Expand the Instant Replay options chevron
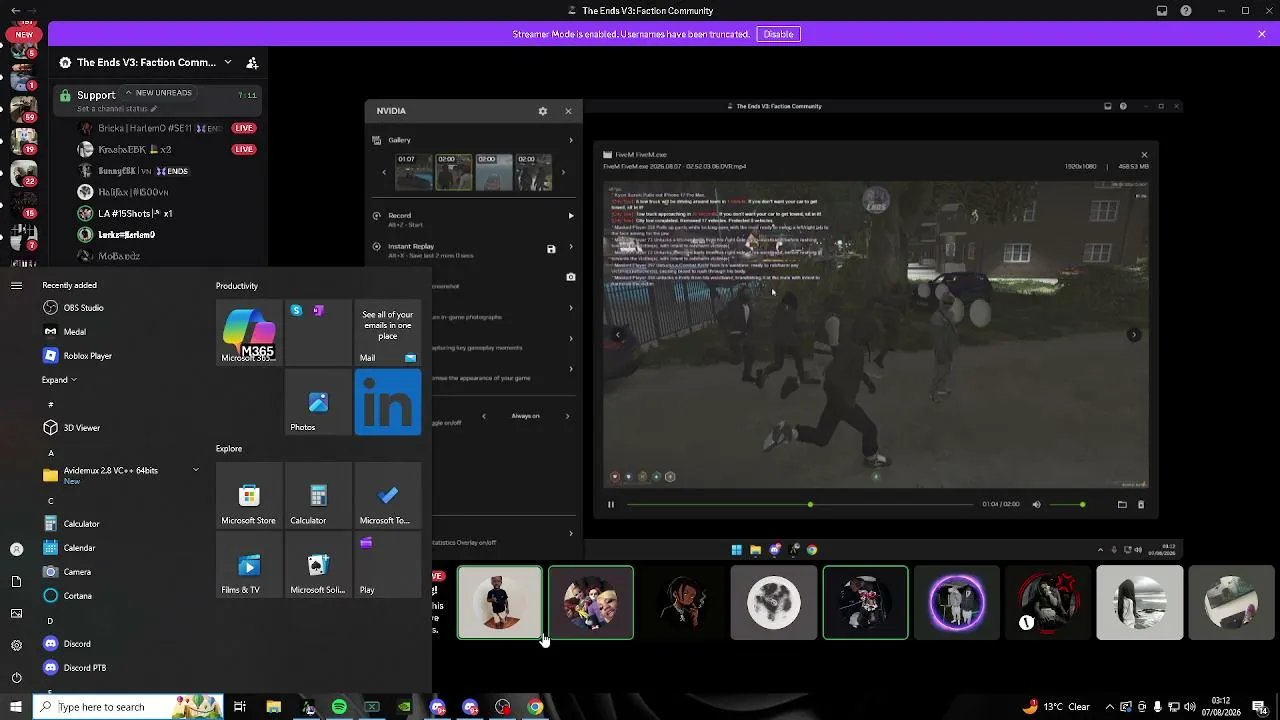Screen dimensions: 1280x720 click(571, 246)
